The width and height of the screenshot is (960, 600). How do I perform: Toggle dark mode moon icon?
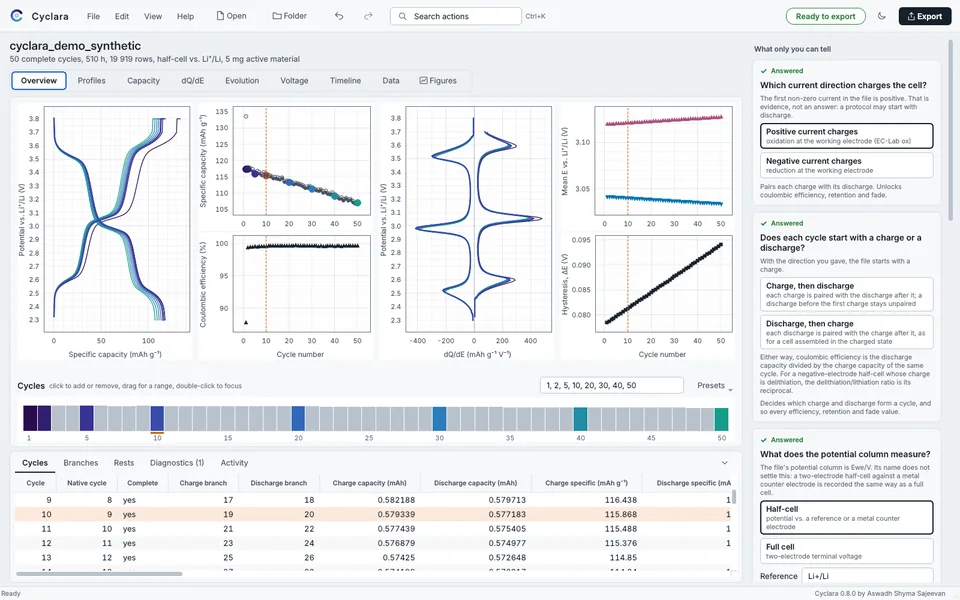[882, 16]
